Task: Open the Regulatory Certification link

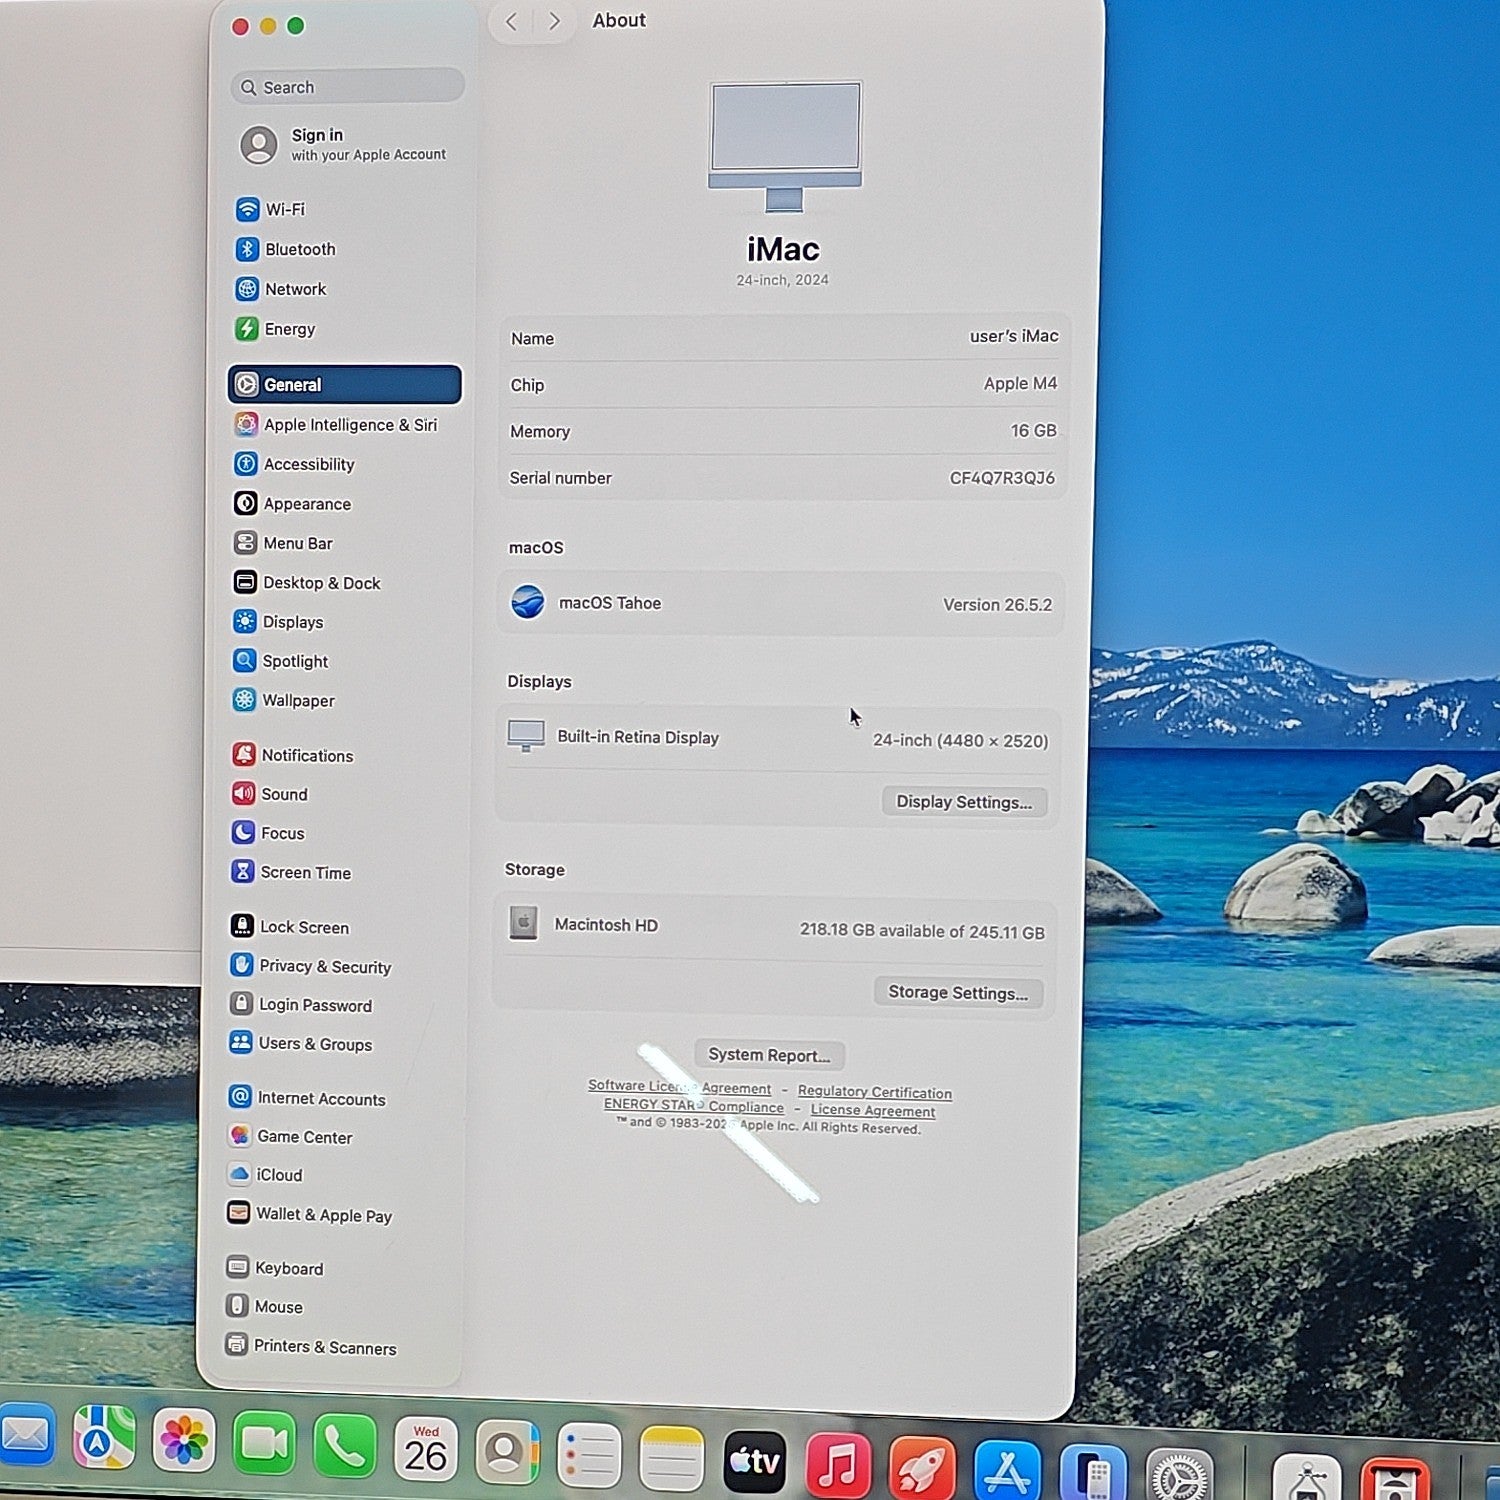Action: pyautogui.click(x=875, y=1092)
